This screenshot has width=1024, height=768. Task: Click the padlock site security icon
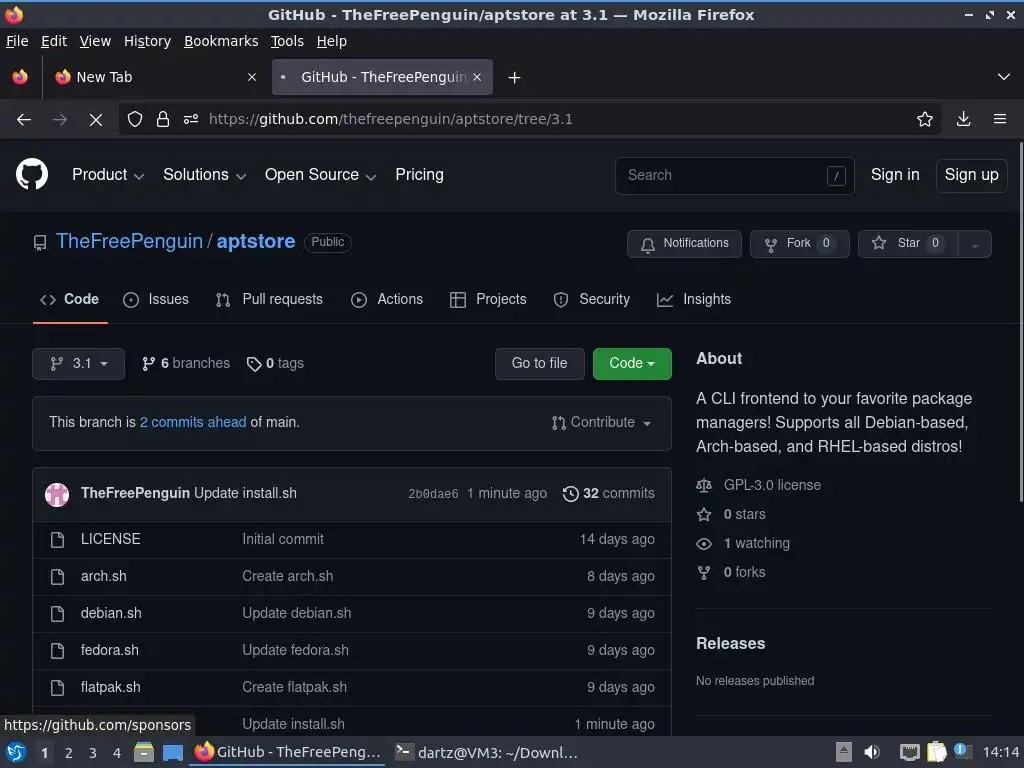(x=163, y=120)
